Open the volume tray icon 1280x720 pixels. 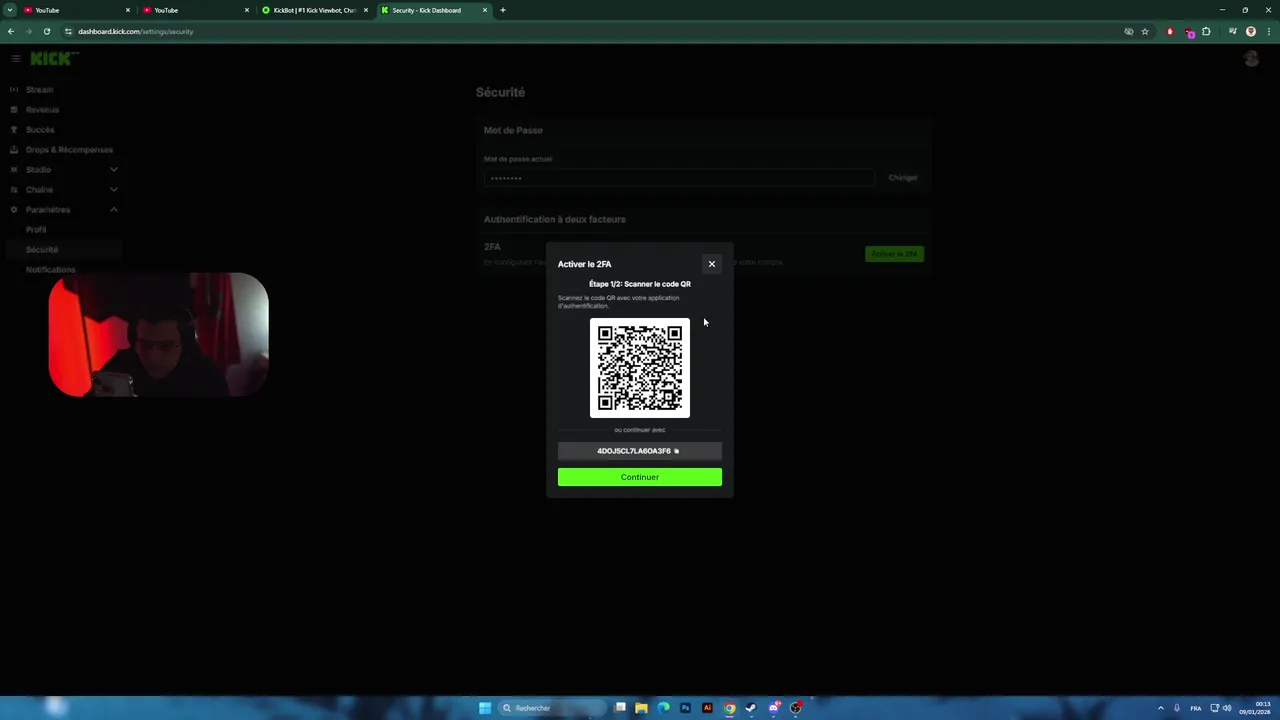click(x=1227, y=708)
